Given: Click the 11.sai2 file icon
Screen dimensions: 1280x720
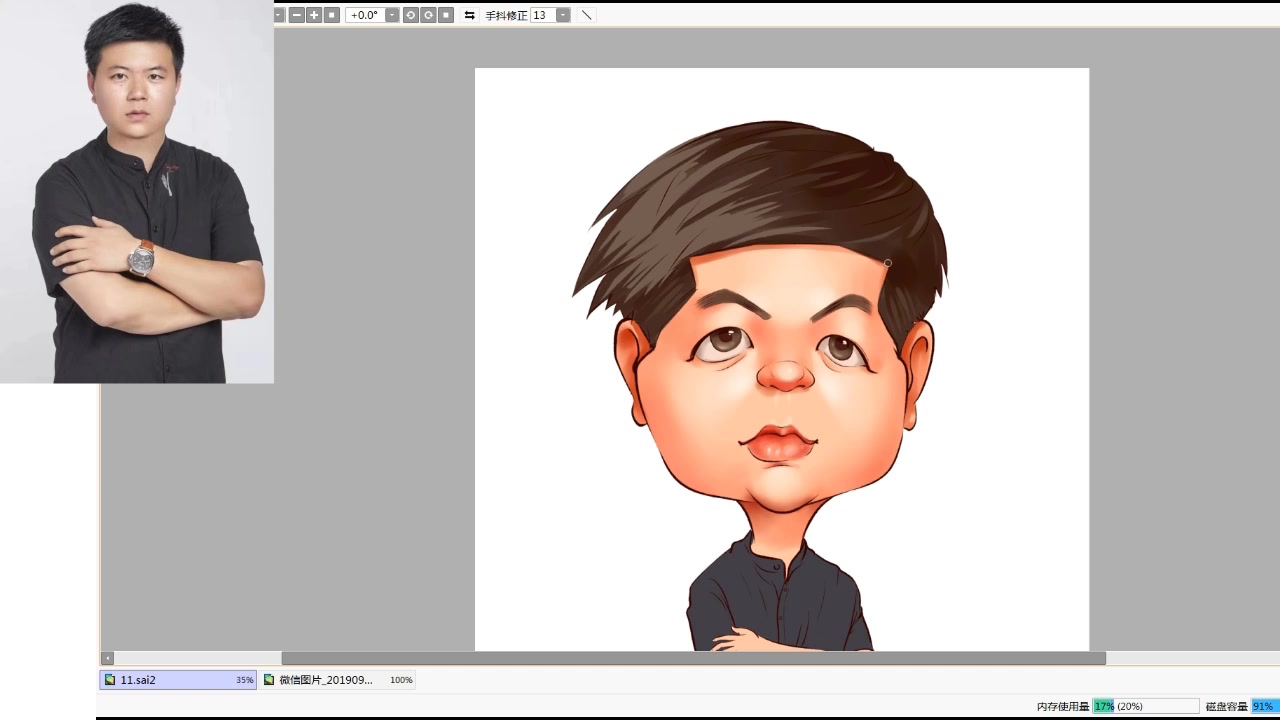Looking at the screenshot, I should (110, 680).
